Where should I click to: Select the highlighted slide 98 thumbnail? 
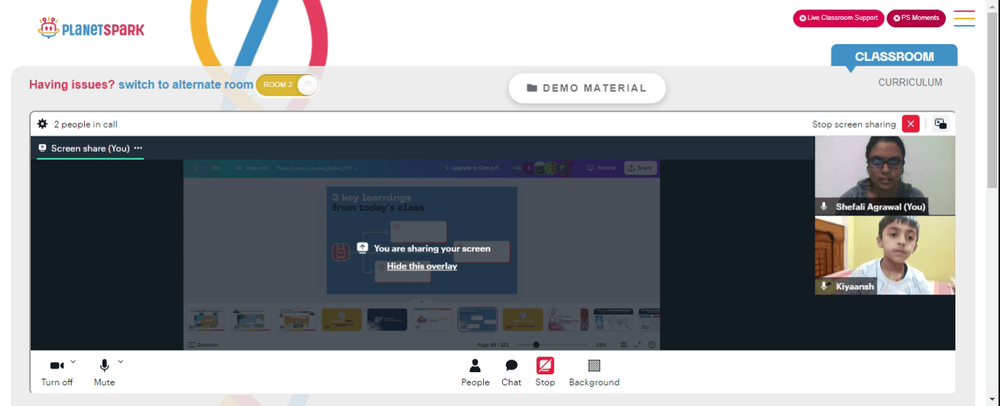coord(477,319)
